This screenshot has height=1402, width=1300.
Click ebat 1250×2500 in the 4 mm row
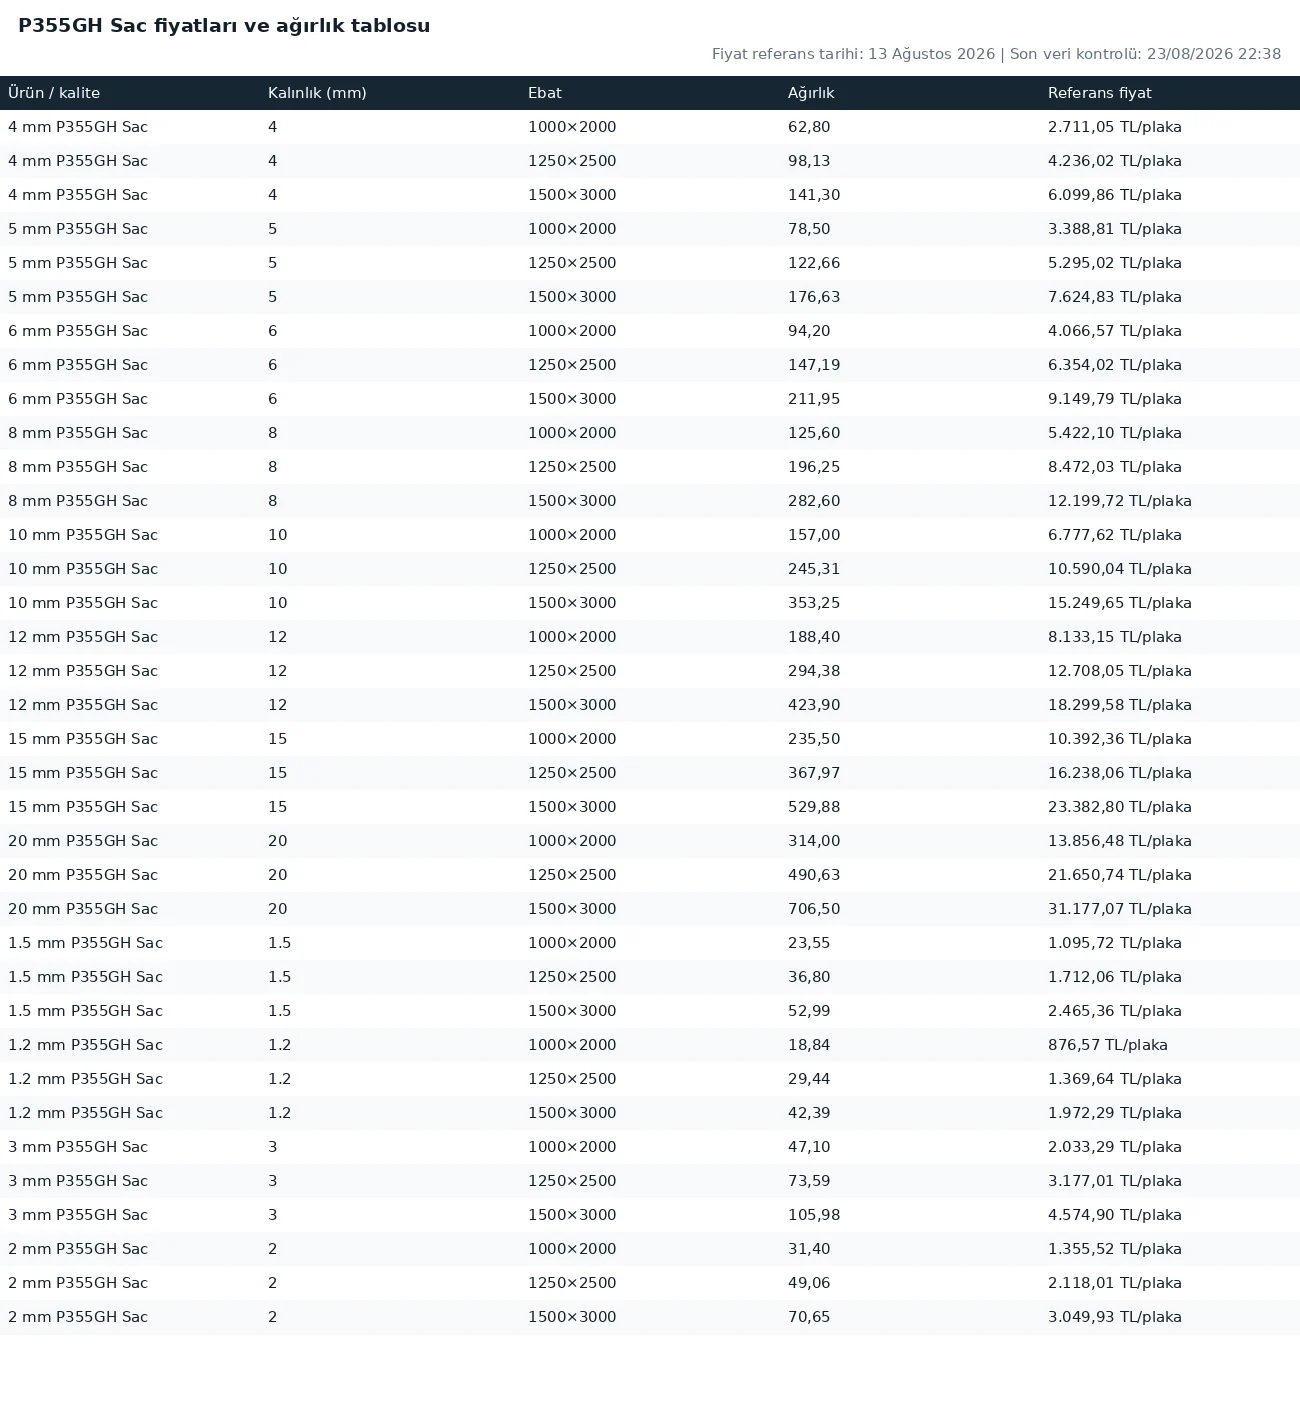pyautogui.click(x=572, y=161)
